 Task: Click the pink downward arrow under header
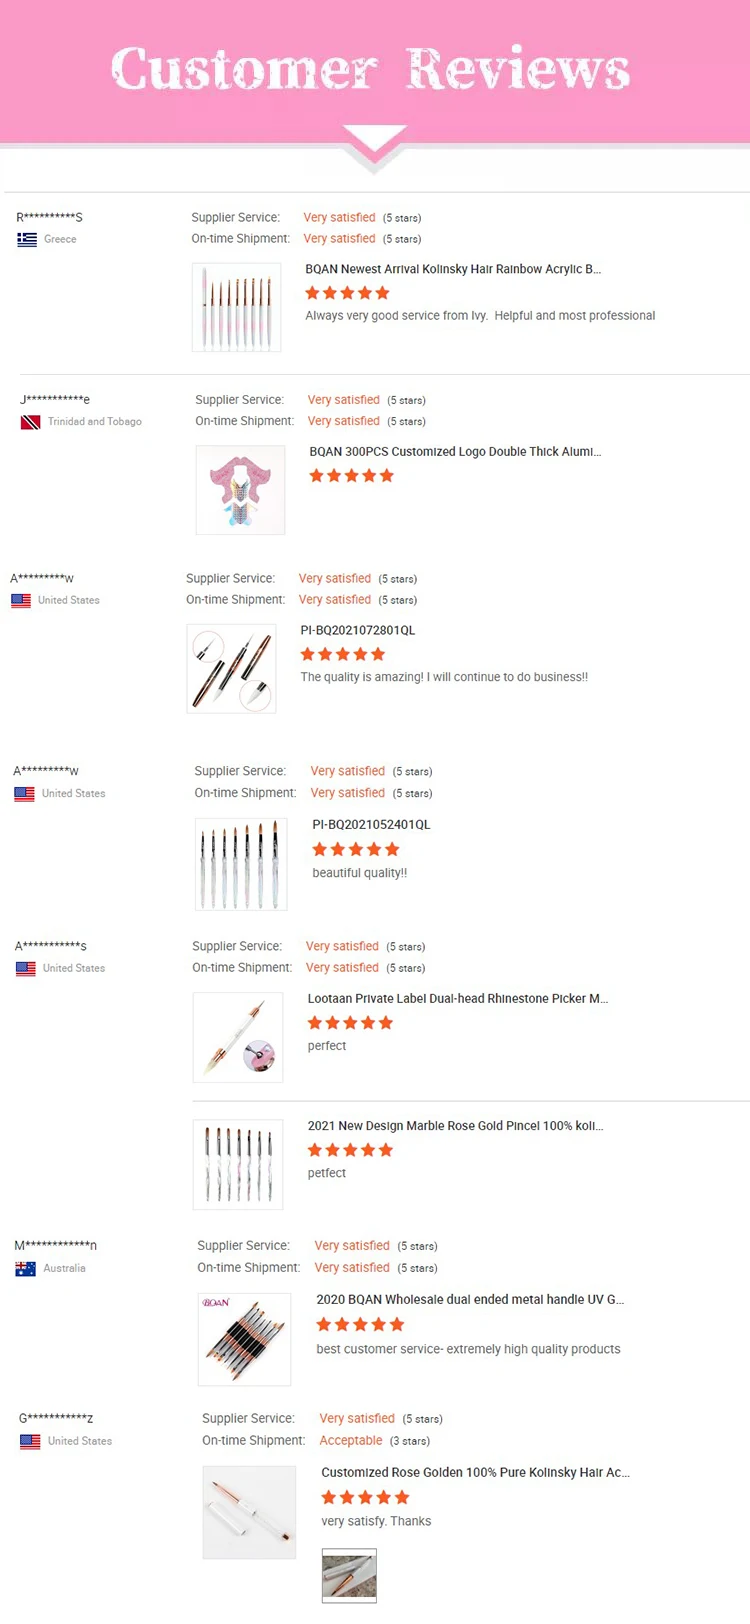pyautogui.click(x=374, y=142)
